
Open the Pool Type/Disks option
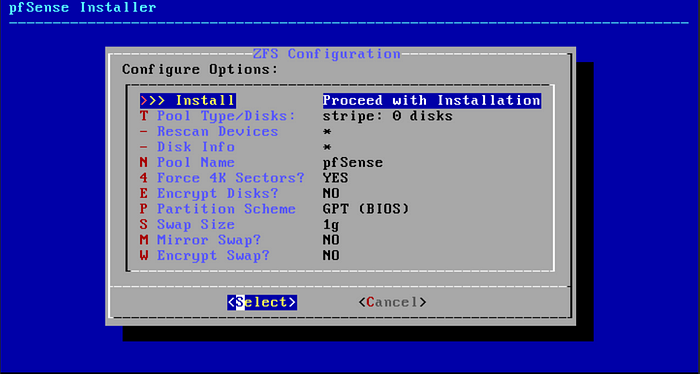point(218,116)
